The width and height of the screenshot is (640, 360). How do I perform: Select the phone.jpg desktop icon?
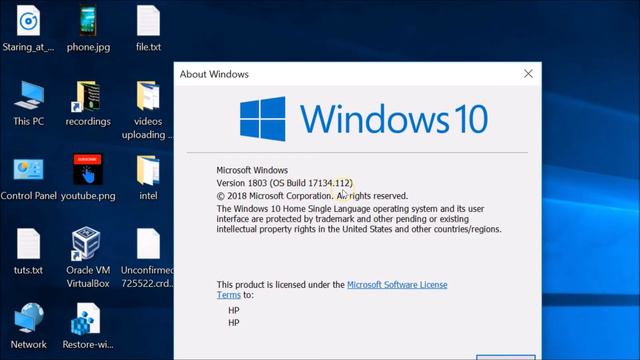click(x=88, y=21)
